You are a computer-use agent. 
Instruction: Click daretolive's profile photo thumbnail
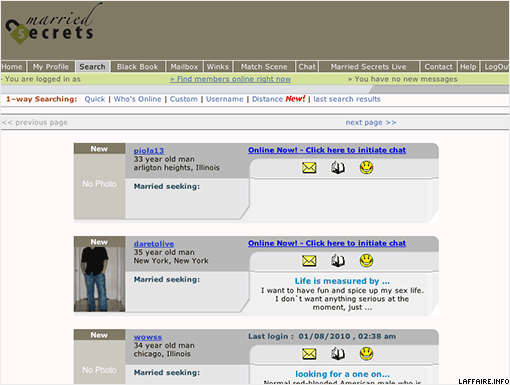pos(99,279)
